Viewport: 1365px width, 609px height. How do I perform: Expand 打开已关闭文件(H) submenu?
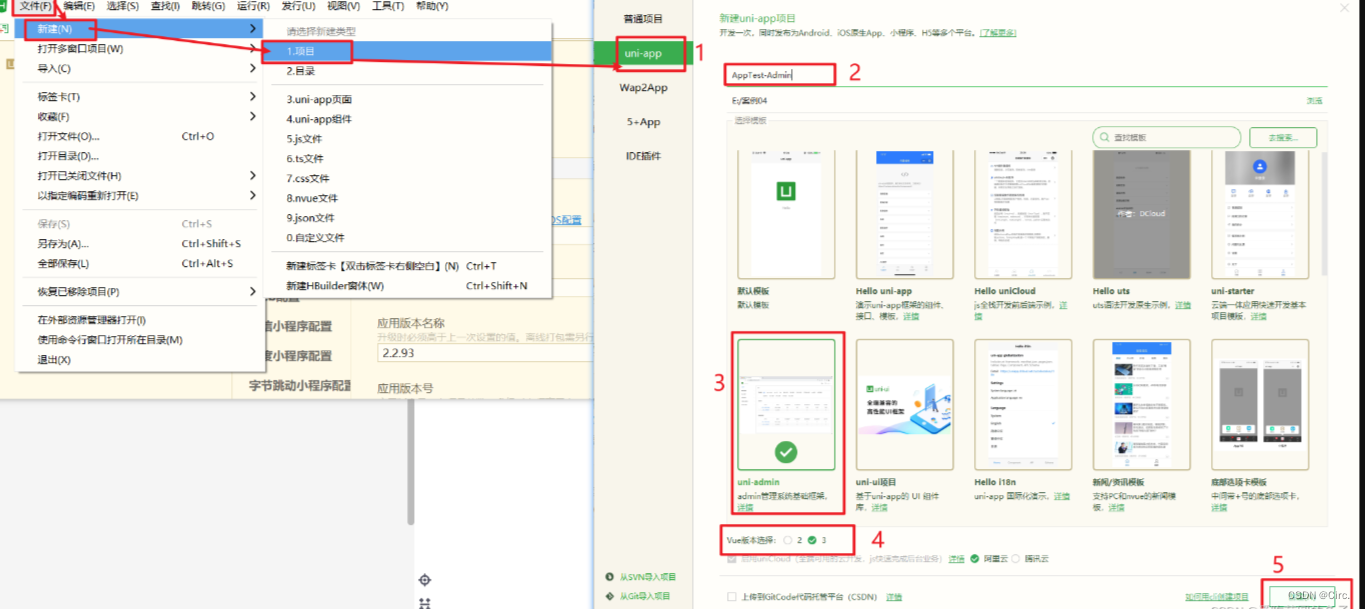tap(141, 176)
